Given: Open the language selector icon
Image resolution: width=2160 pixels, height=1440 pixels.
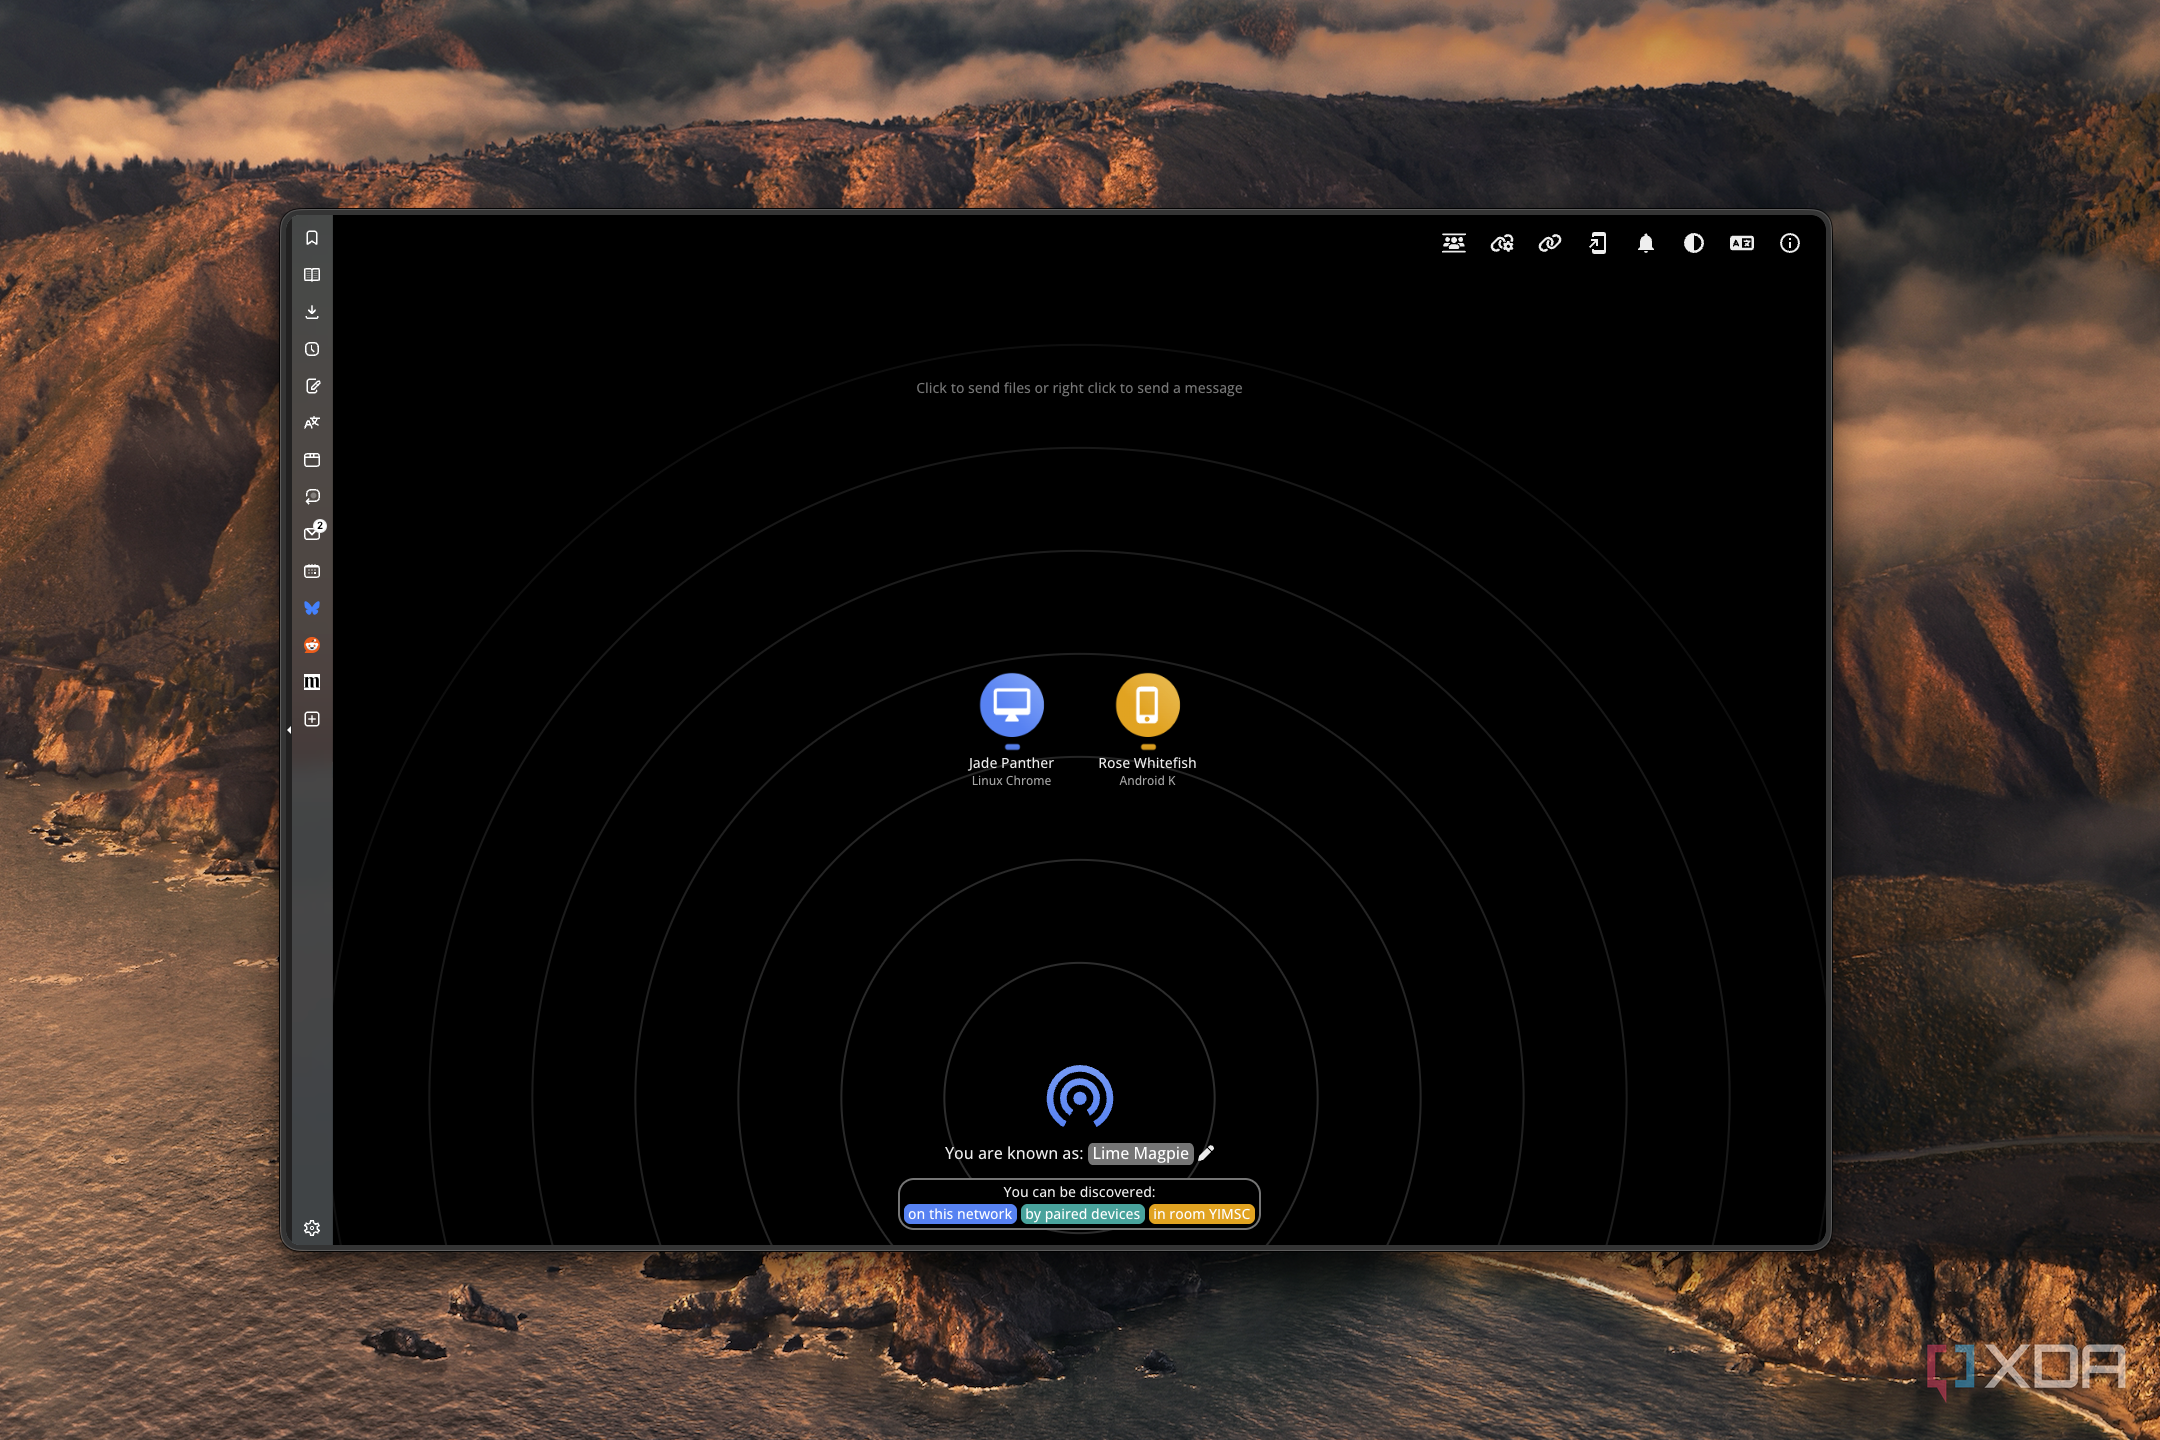Looking at the screenshot, I should pos(1742,243).
